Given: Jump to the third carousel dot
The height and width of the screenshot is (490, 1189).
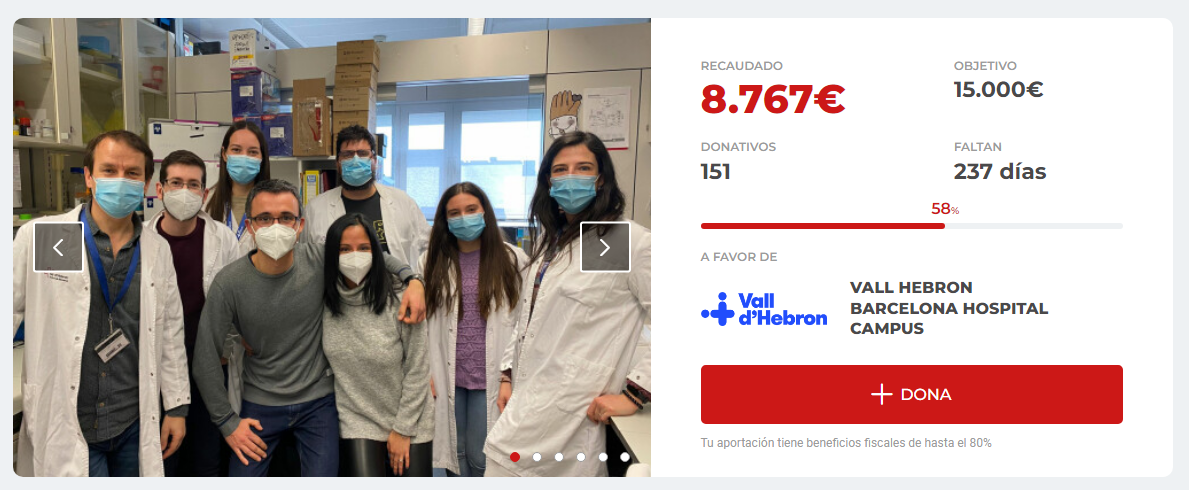Looking at the screenshot, I should pos(559,457).
